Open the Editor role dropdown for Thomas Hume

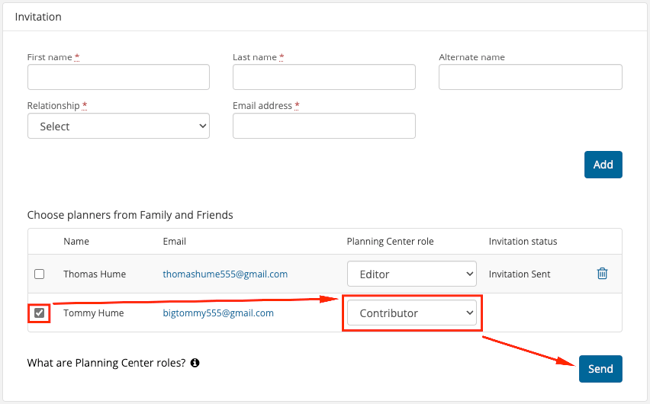412,274
